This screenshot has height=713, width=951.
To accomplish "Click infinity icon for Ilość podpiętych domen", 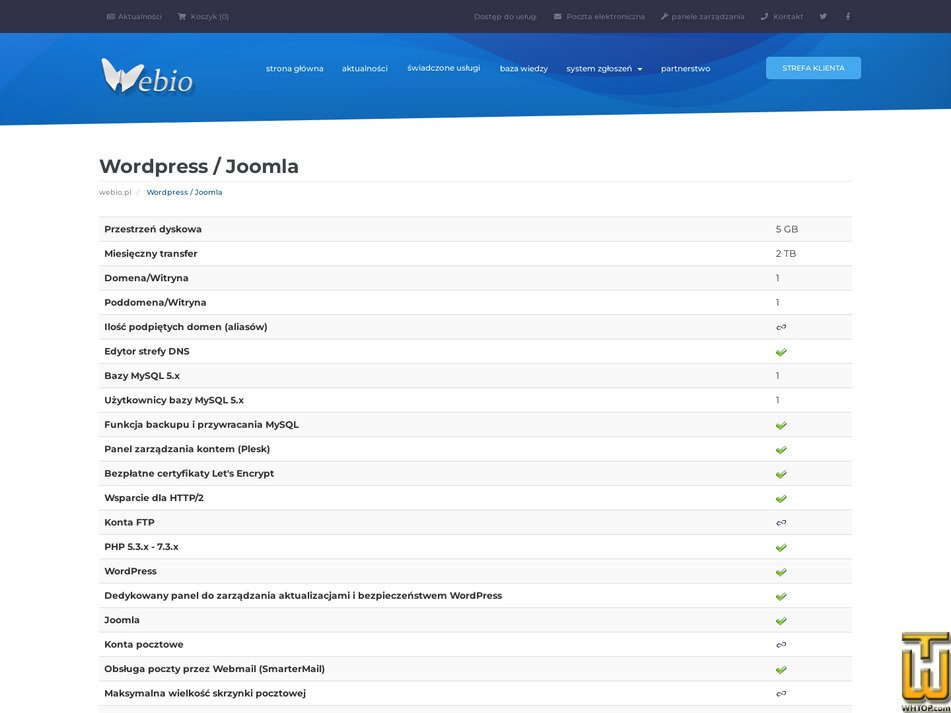I will pyautogui.click(x=781, y=327).
